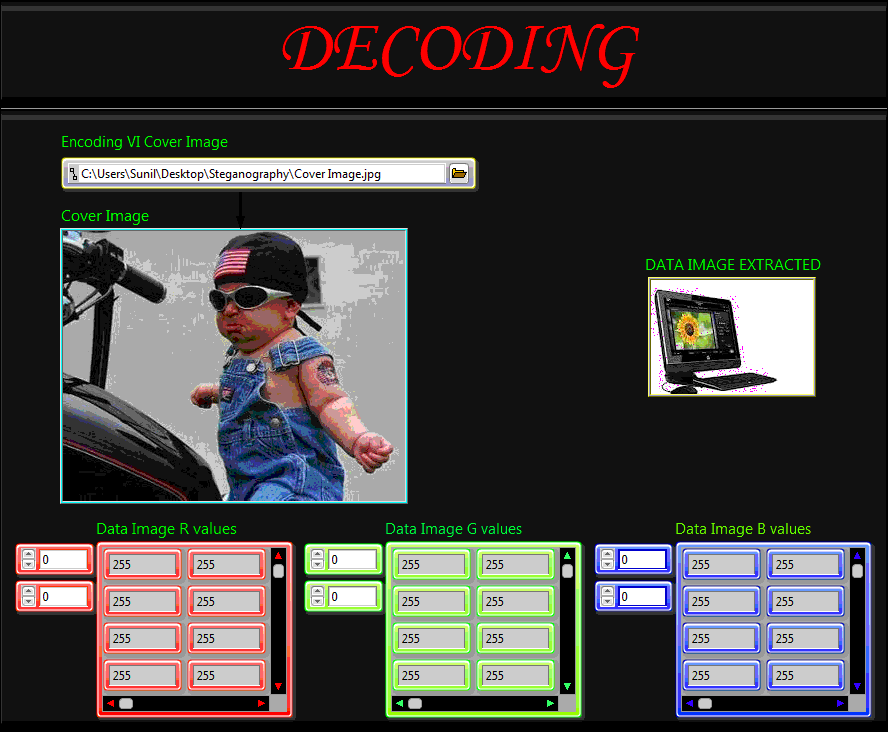Click the R values vertical scrollbar thumb
This screenshot has height=732, width=888.
click(x=278, y=571)
